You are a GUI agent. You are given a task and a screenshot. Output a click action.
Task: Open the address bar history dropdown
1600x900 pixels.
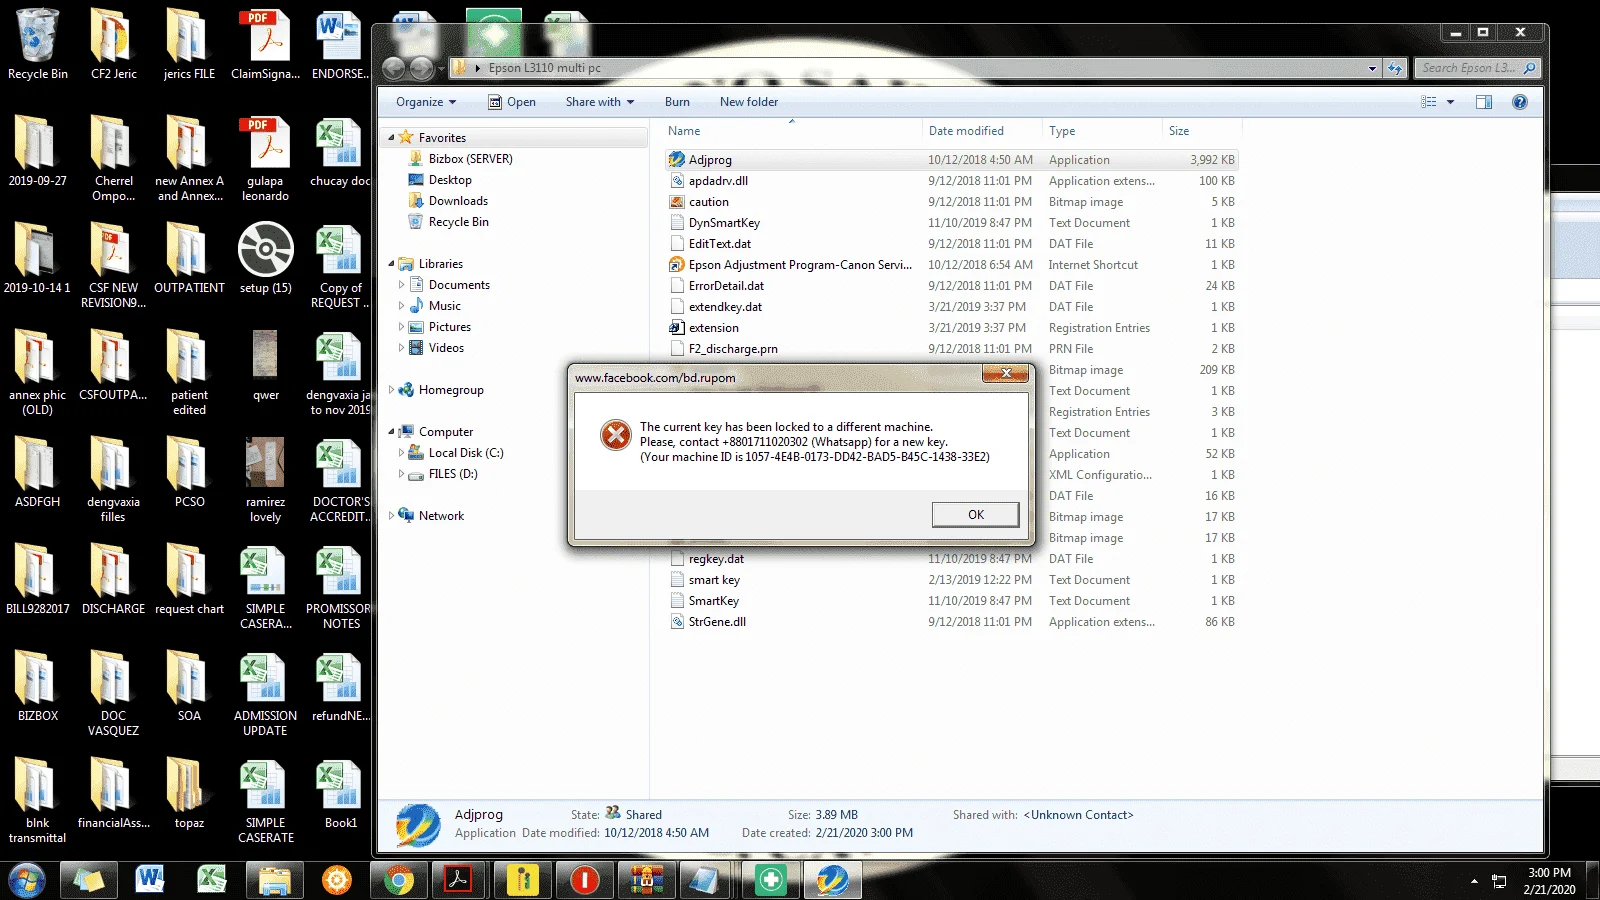click(x=1372, y=69)
